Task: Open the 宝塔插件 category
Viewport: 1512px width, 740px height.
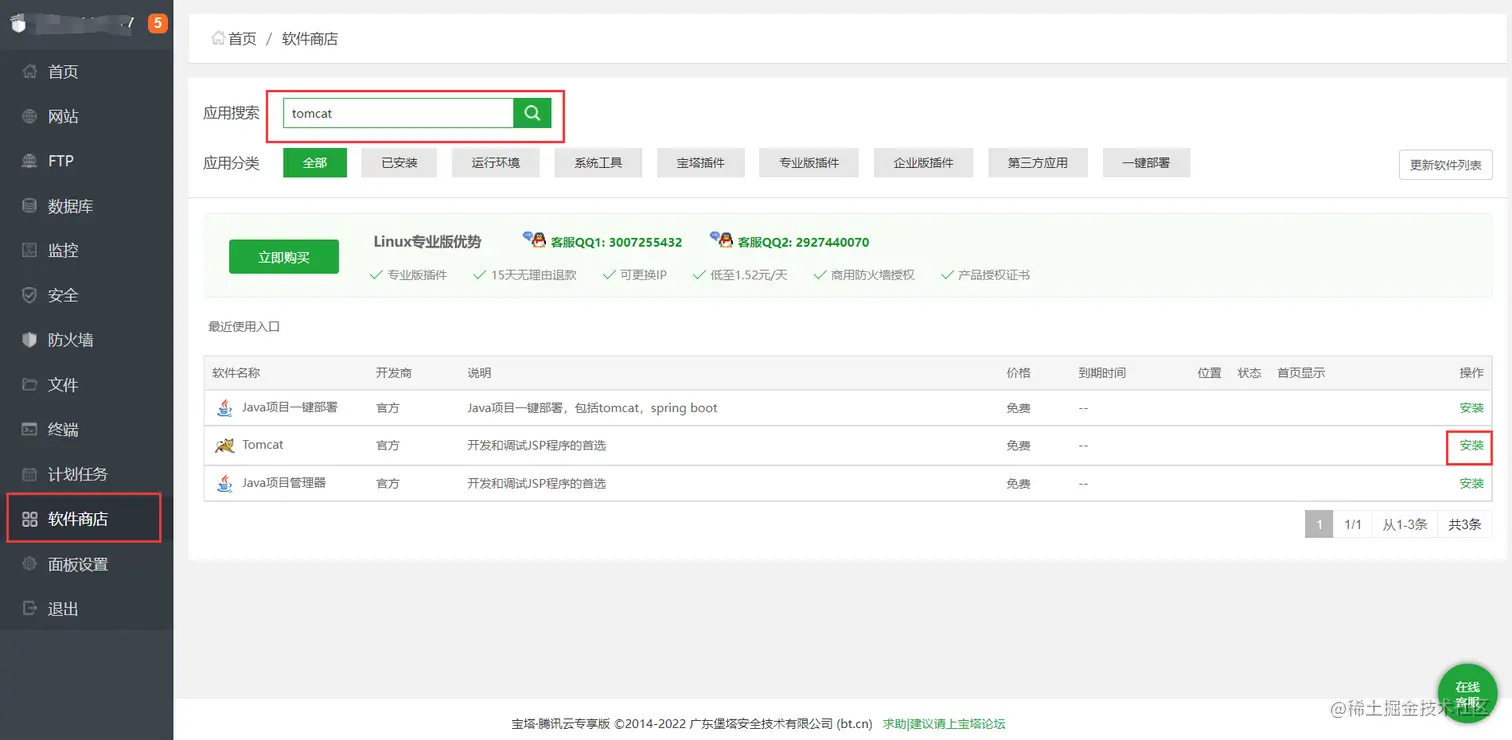Action: [x=700, y=163]
